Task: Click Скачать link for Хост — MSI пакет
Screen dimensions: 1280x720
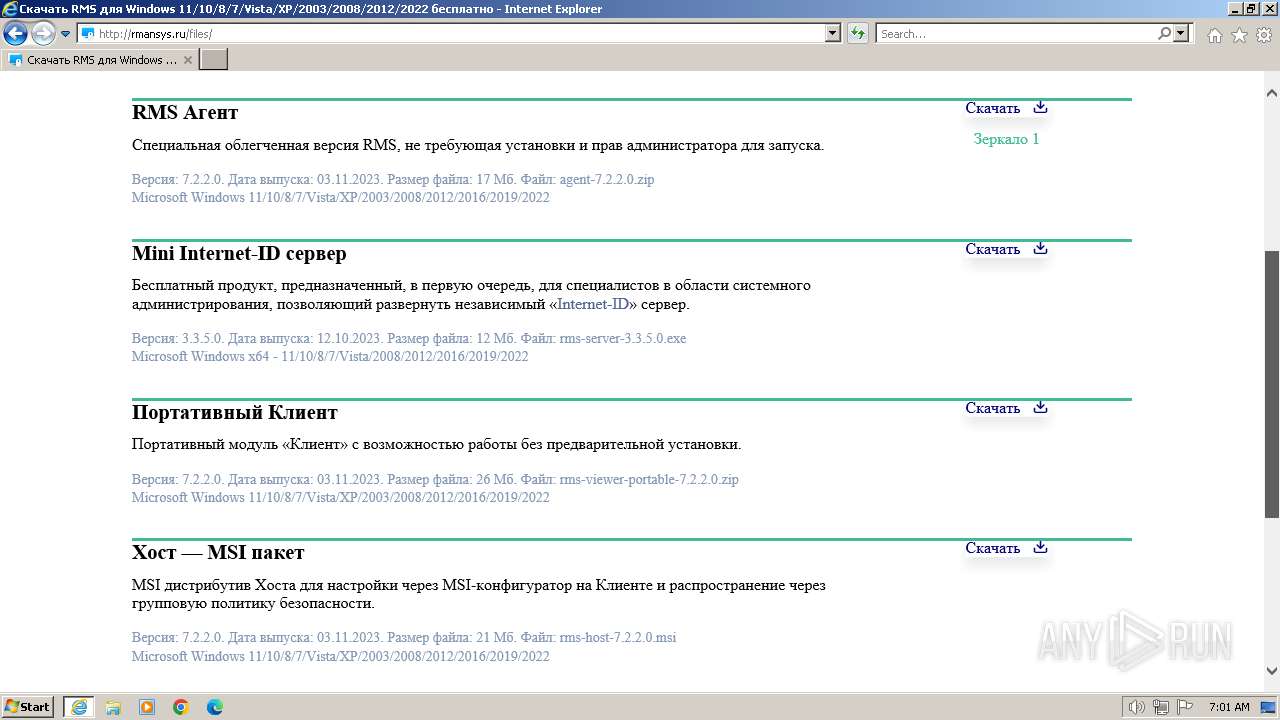Action: (x=992, y=548)
